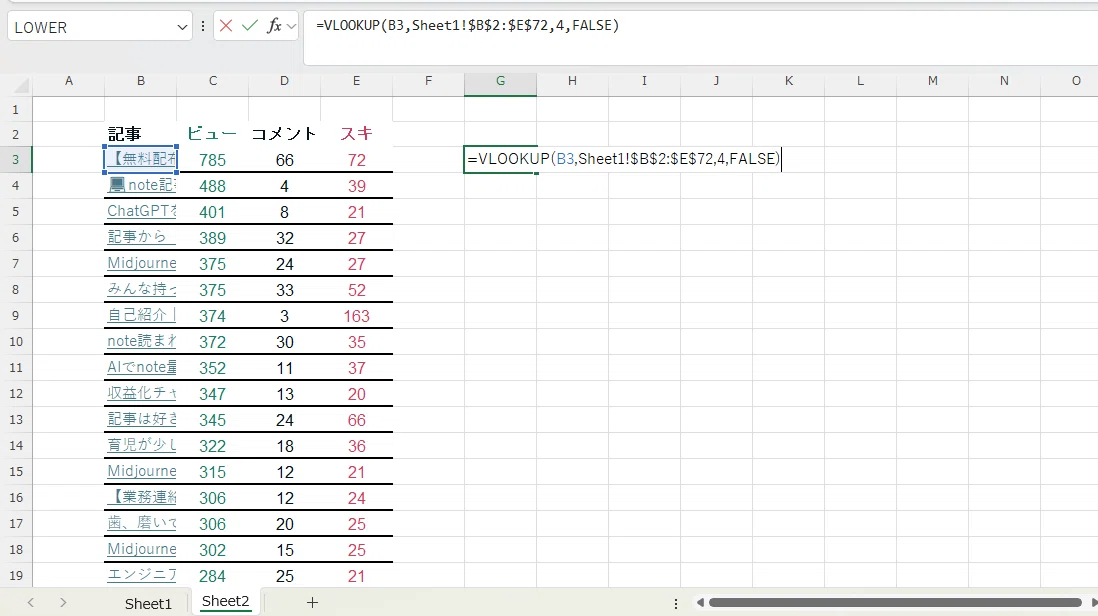Open the note記 link in row 4
This screenshot has width=1098, height=616.
142,185
